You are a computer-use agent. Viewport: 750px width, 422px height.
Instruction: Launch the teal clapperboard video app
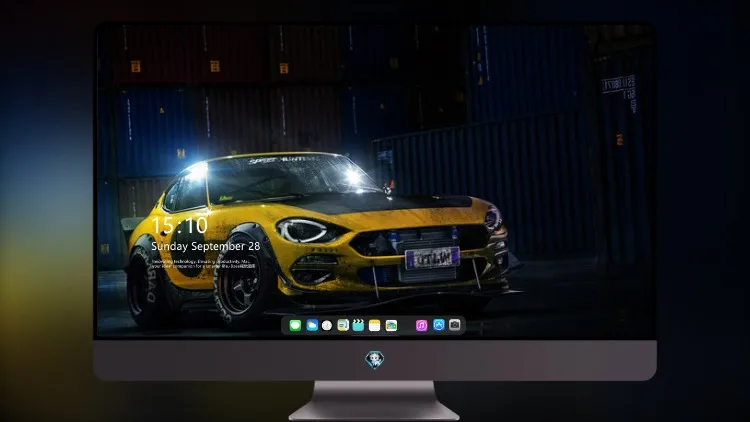(x=358, y=325)
